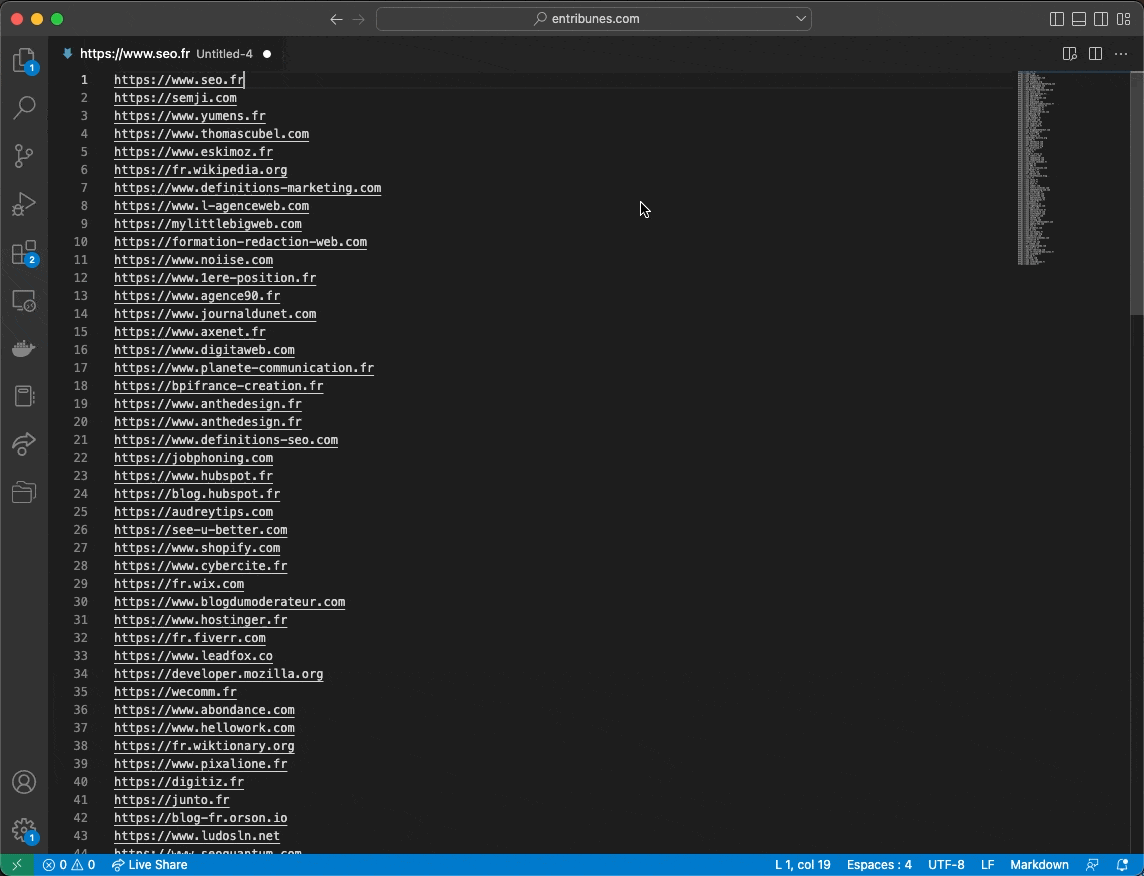Toggle the primary side bar
Viewport: 1144px width, 876px height.
coord(1056,19)
